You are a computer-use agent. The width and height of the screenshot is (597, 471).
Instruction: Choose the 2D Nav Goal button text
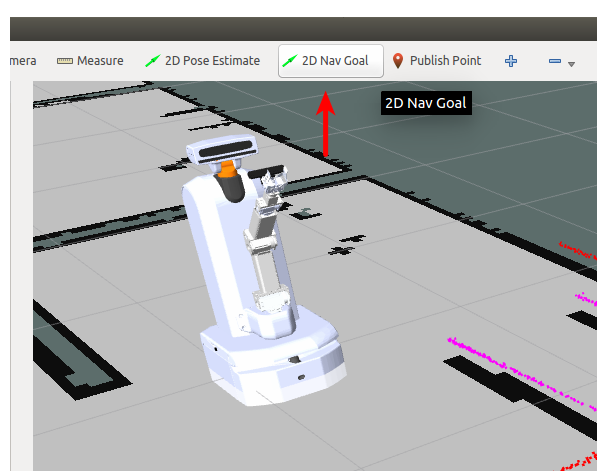tap(335, 61)
